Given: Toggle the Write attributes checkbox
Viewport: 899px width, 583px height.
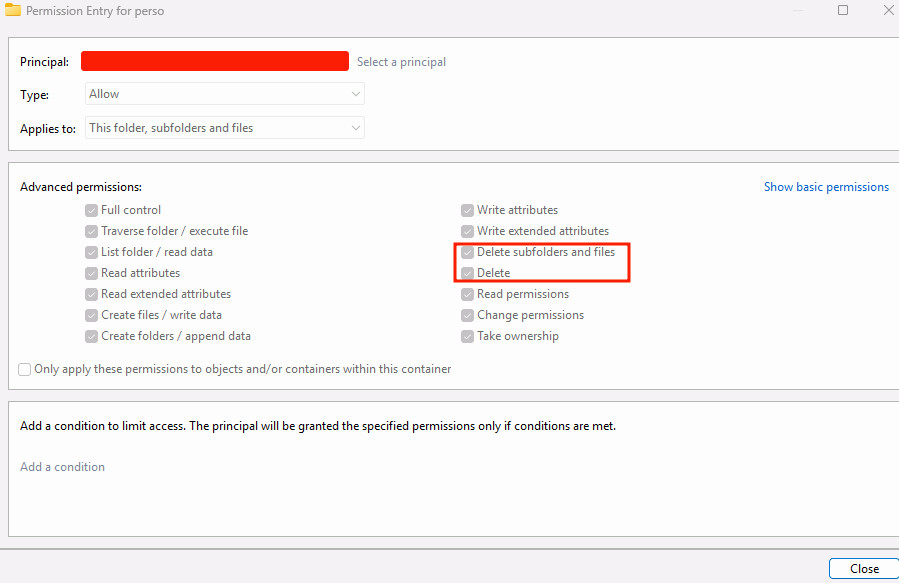Looking at the screenshot, I should click(467, 210).
